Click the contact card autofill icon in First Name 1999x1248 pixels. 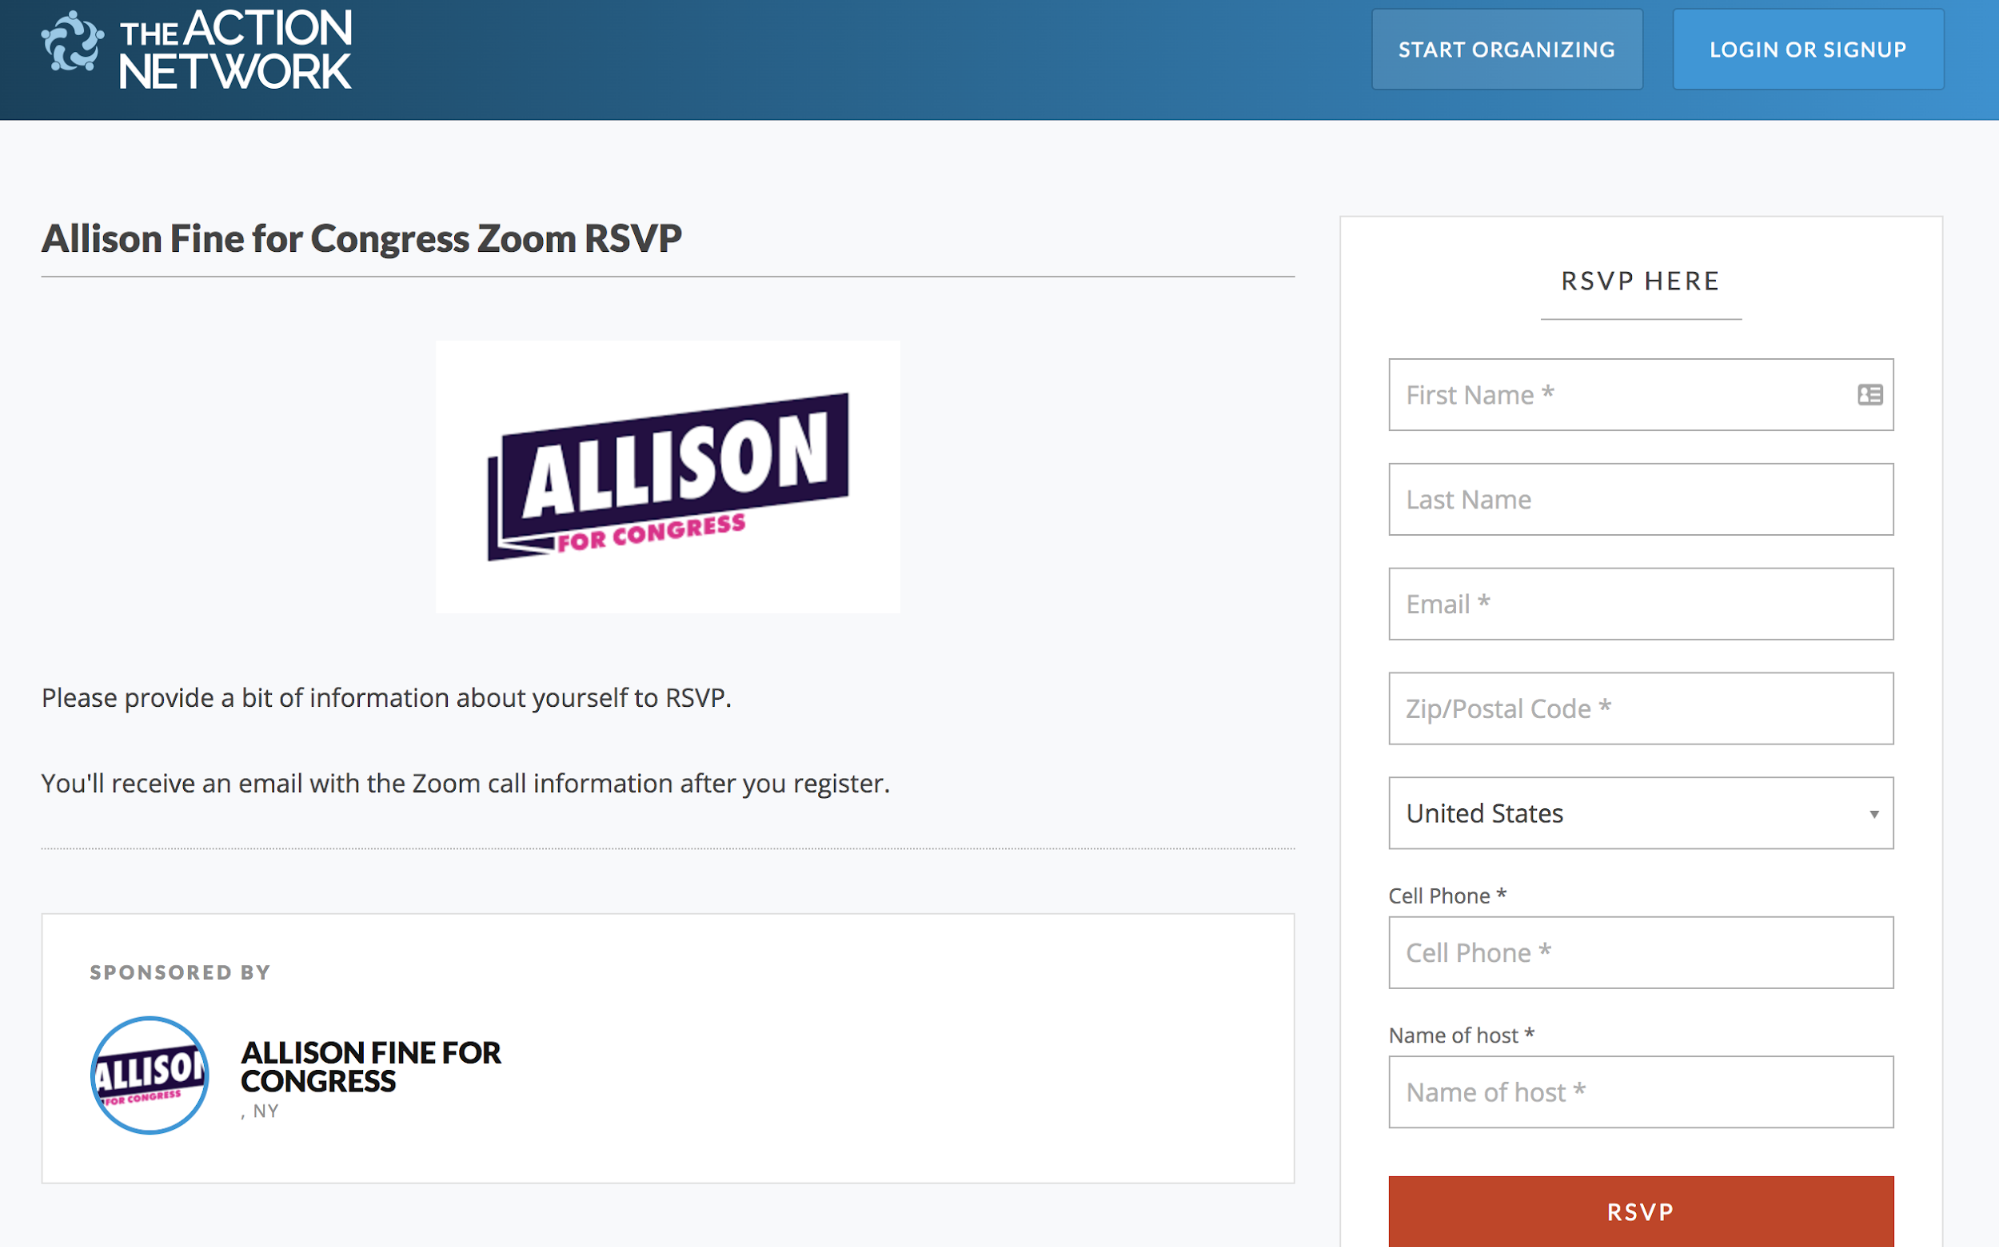point(1870,395)
